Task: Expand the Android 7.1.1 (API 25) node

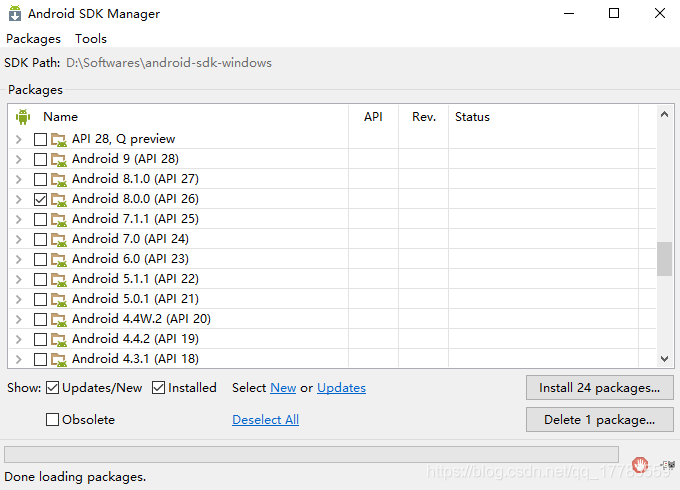Action: pos(19,219)
